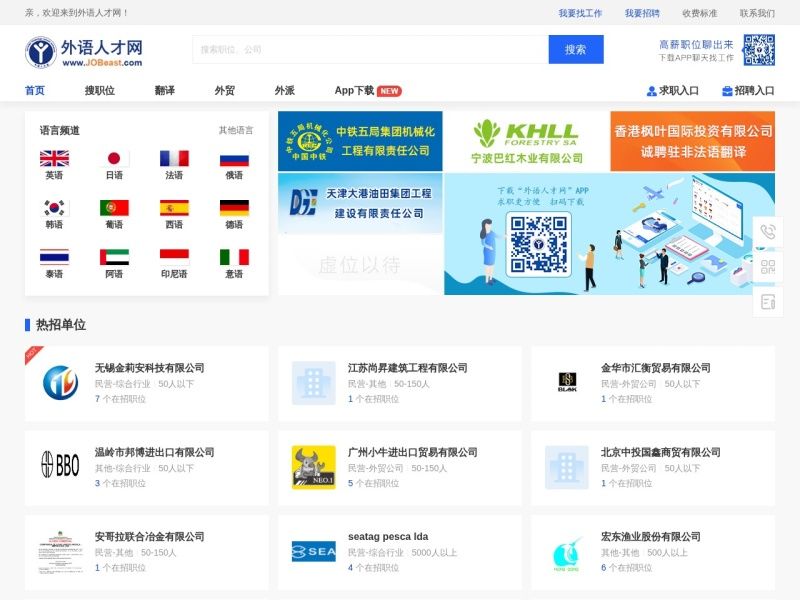
Task: Pick the German flag icon
Action: tap(234, 208)
